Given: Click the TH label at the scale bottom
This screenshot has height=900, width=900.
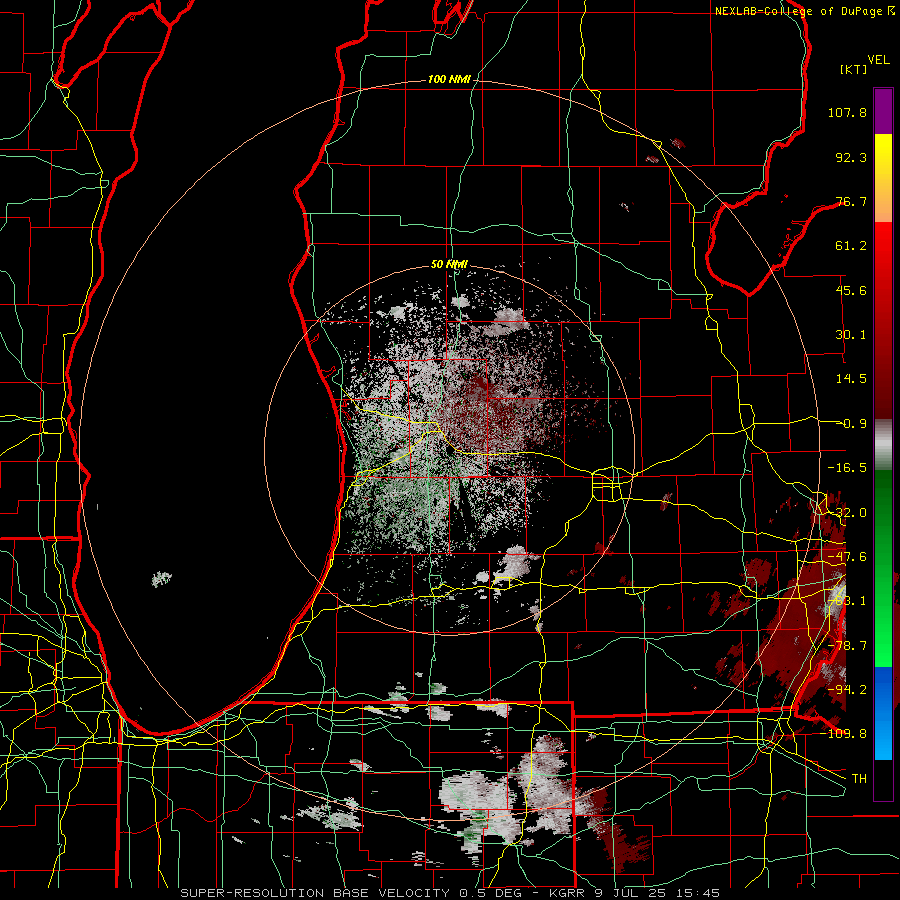Looking at the screenshot, I should click(x=859, y=778).
